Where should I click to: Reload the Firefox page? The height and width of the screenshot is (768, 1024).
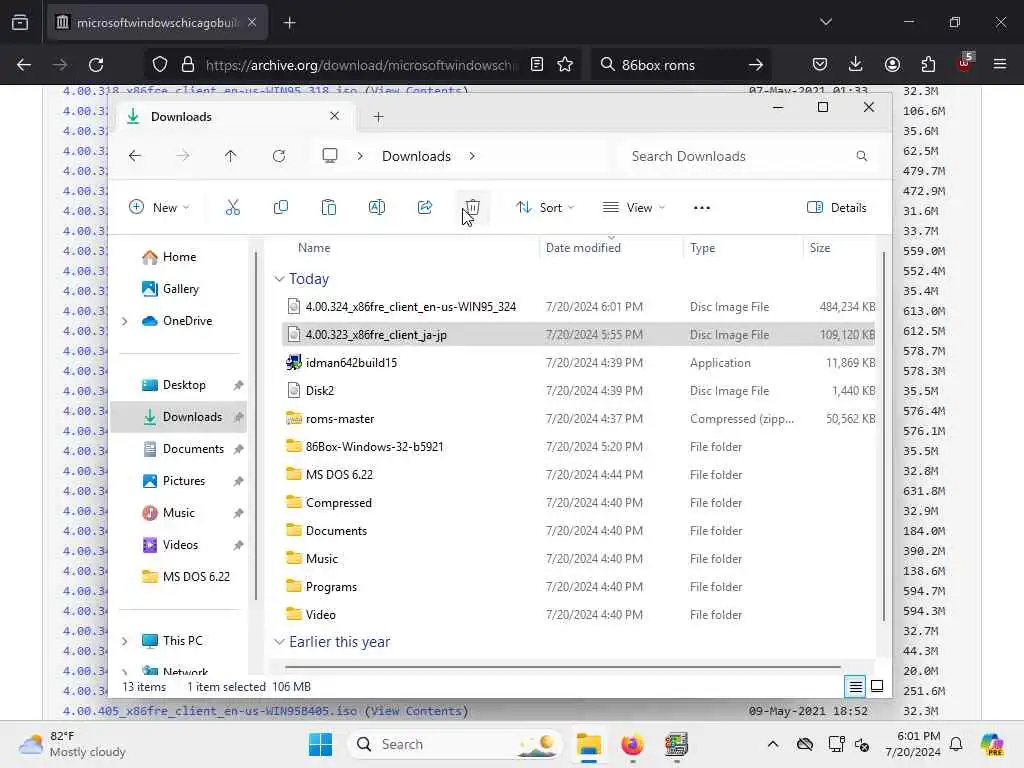click(96, 65)
